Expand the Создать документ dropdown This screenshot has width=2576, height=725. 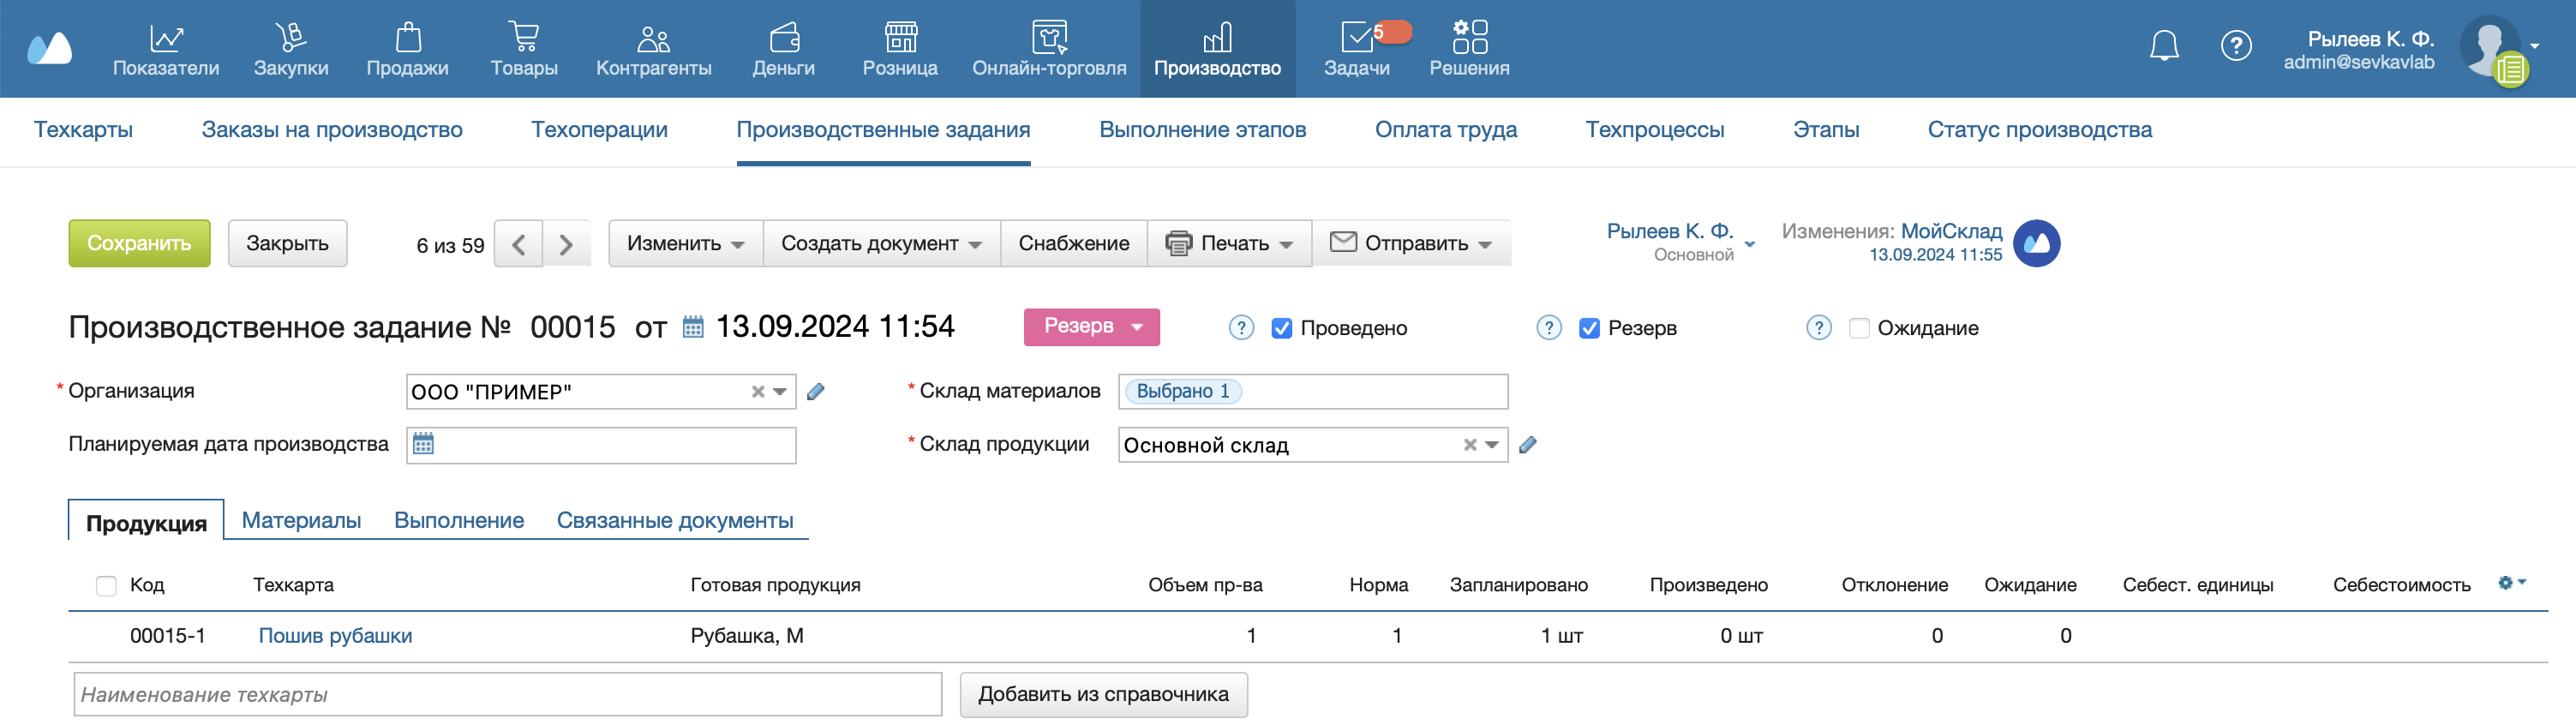881,244
